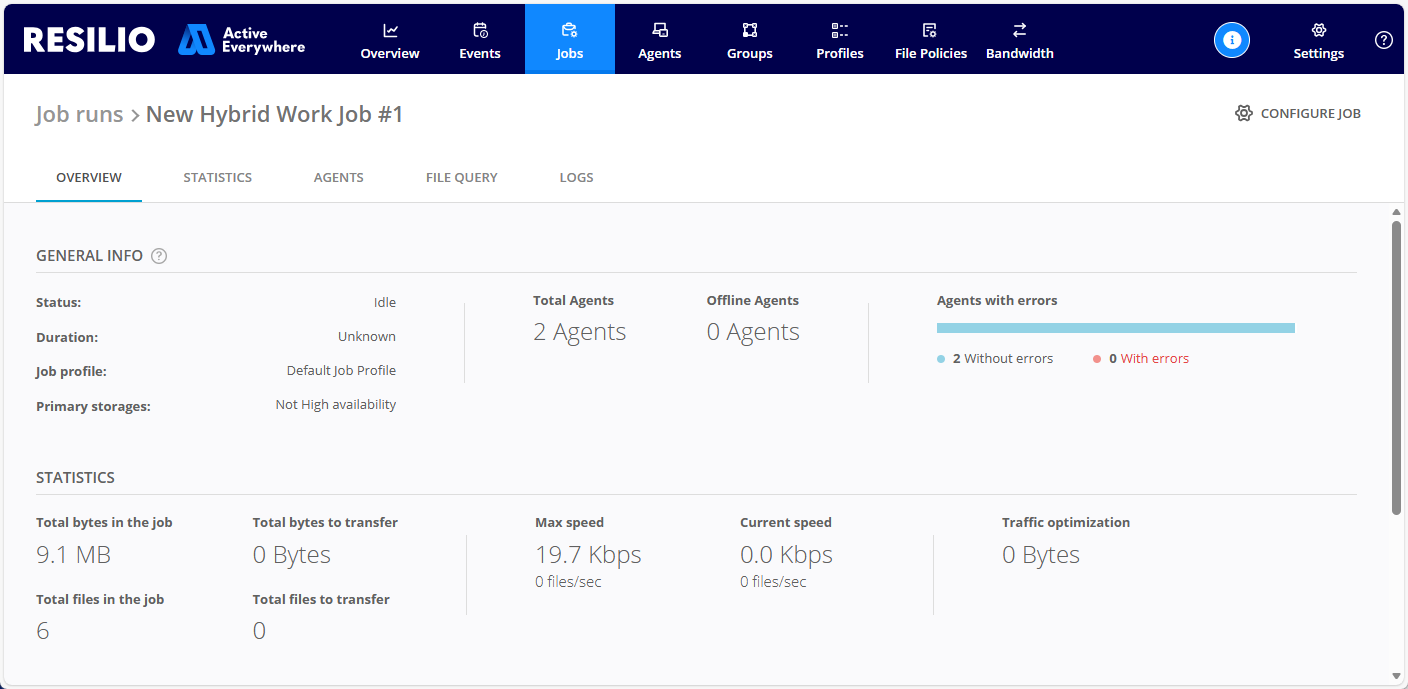1408x689 pixels.
Task: Open the Overview chart icon in navbar
Action: [x=390, y=31]
